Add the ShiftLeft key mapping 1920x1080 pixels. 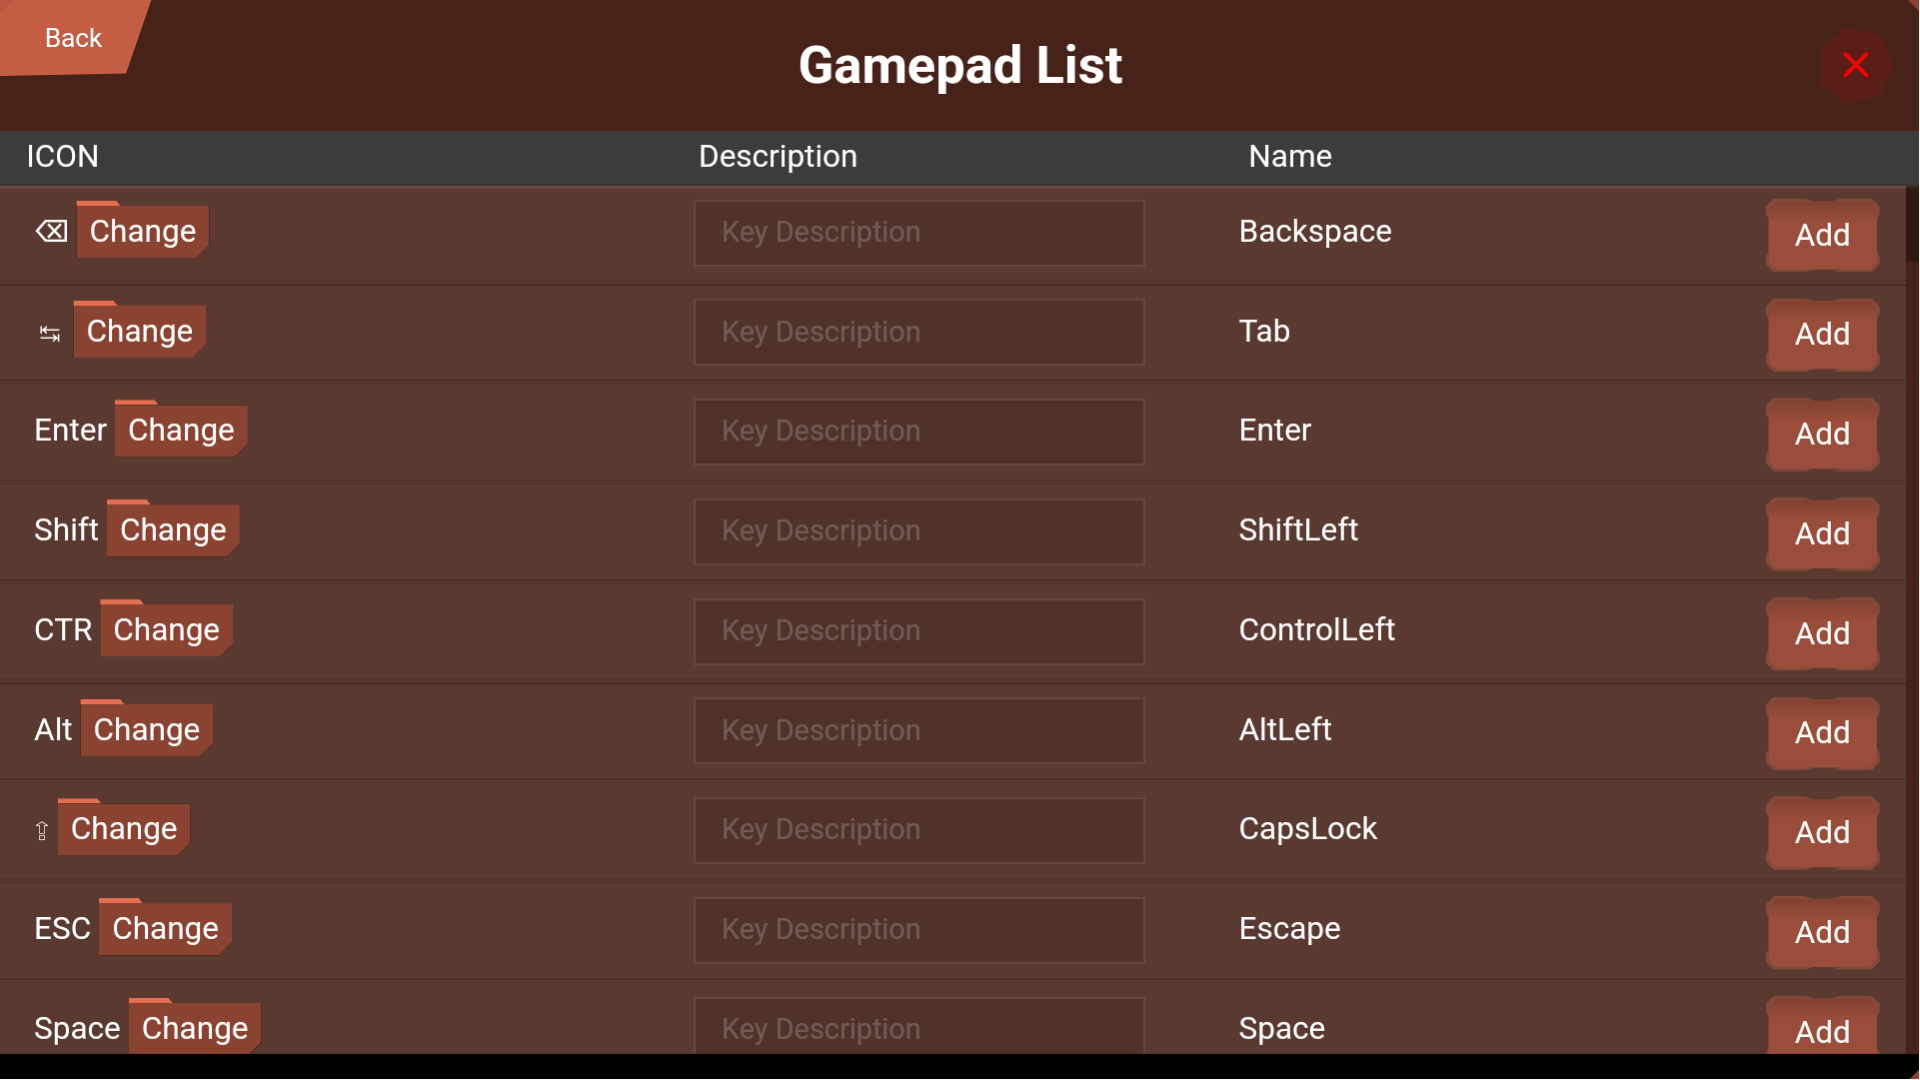pyautogui.click(x=1822, y=534)
